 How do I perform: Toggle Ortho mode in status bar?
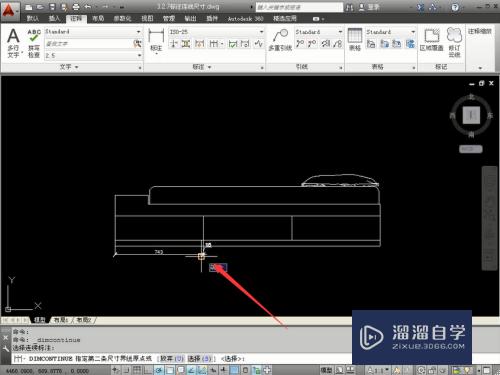coord(148,370)
